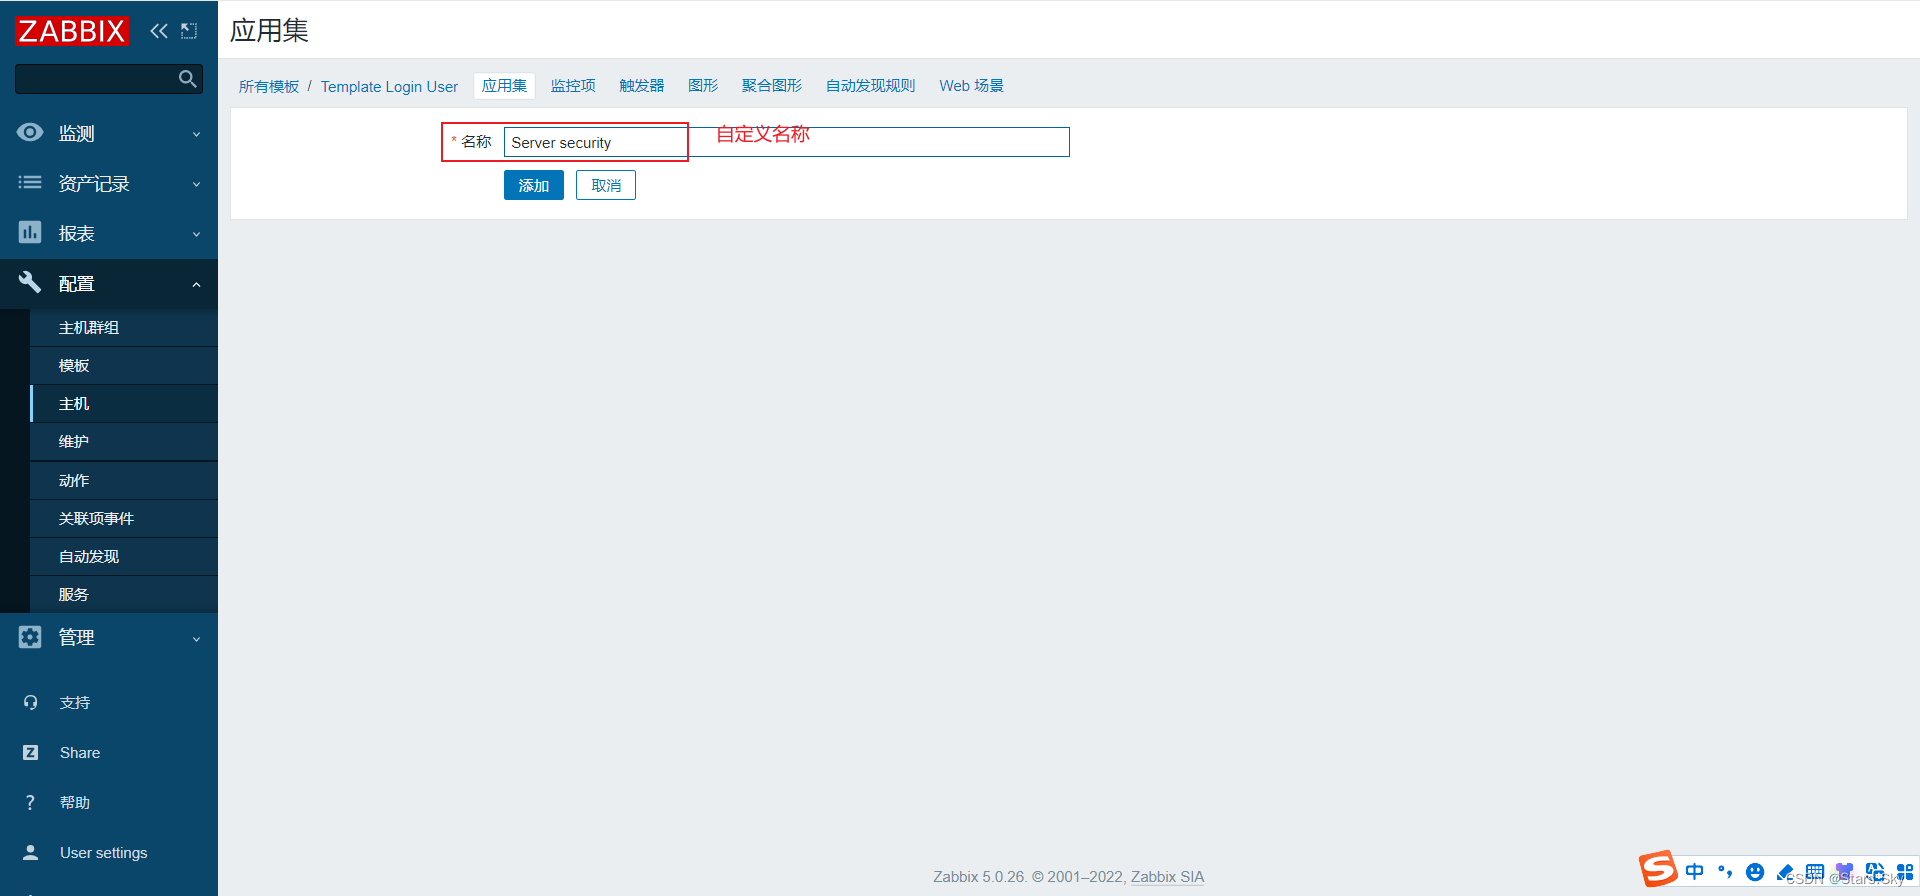
Task: Open the Support headset icon
Action: coord(30,703)
